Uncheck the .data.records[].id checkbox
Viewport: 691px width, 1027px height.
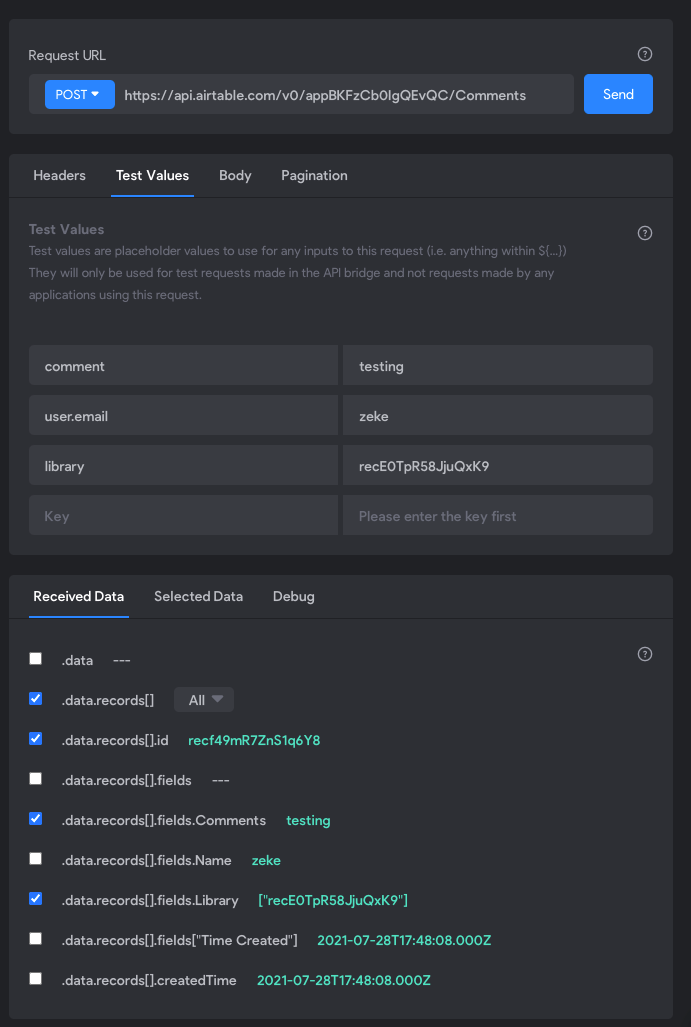(x=35, y=739)
